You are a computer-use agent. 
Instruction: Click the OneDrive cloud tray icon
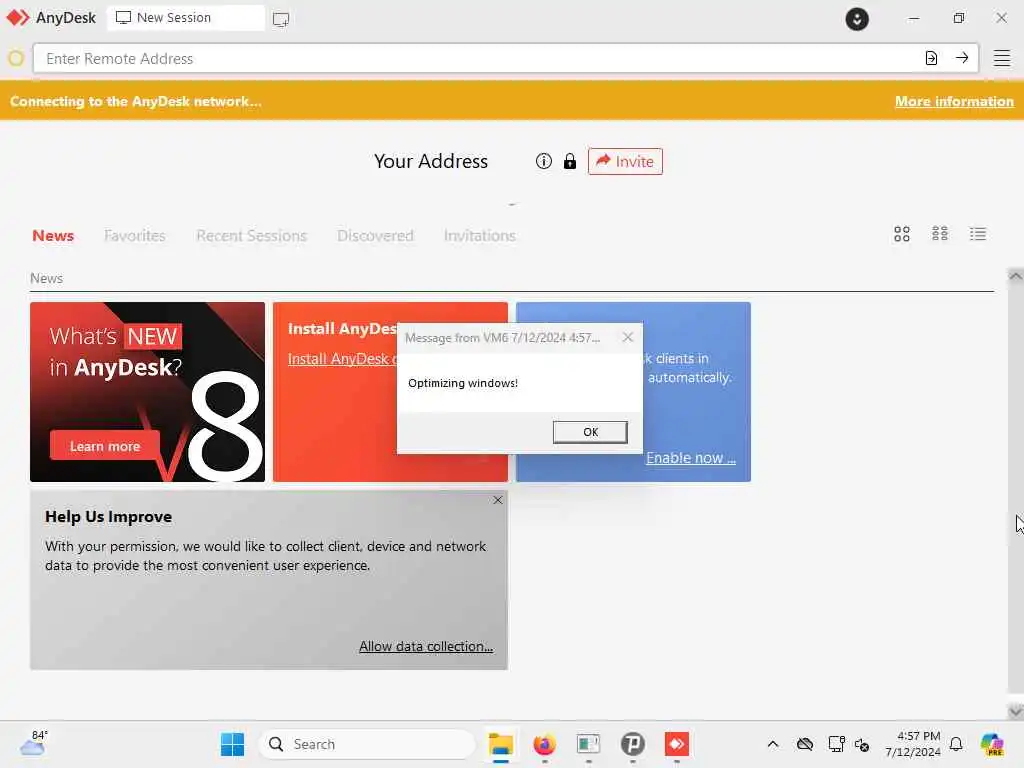[805, 744]
